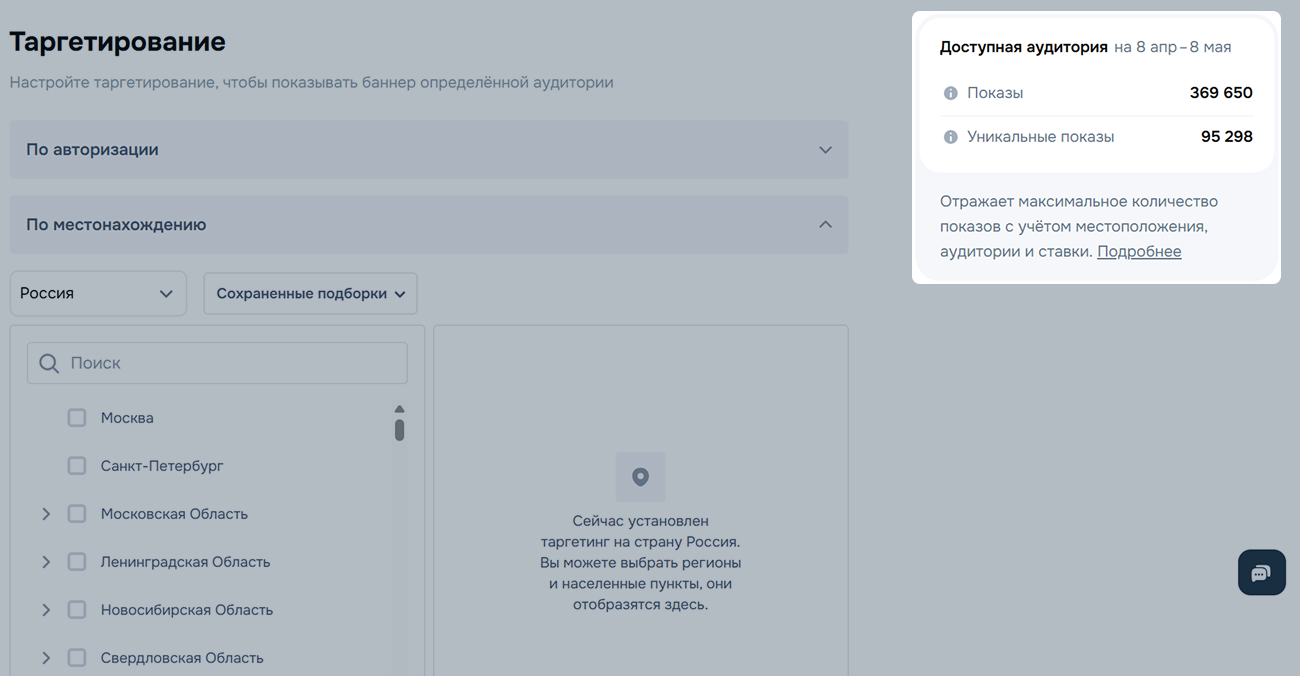Screen dimensions: 1300x676
Task: Select the Московская Область checkbox
Action: [x=77, y=514]
